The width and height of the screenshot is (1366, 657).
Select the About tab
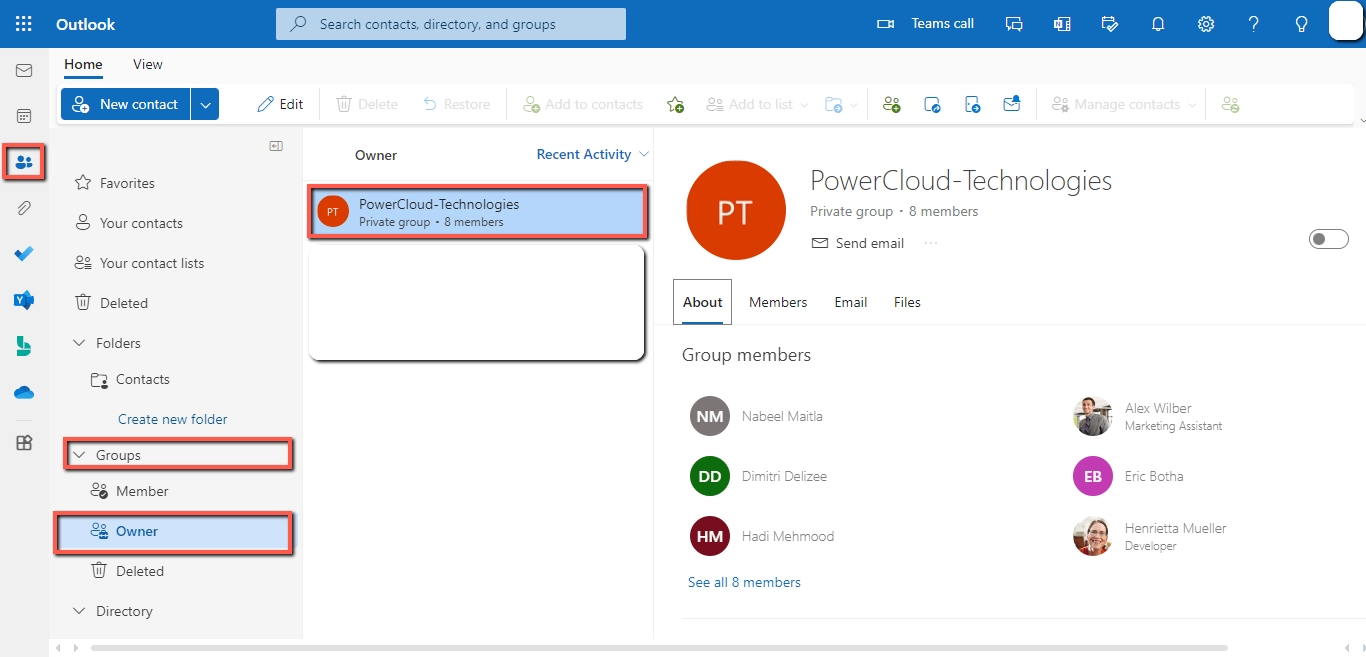pos(703,302)
